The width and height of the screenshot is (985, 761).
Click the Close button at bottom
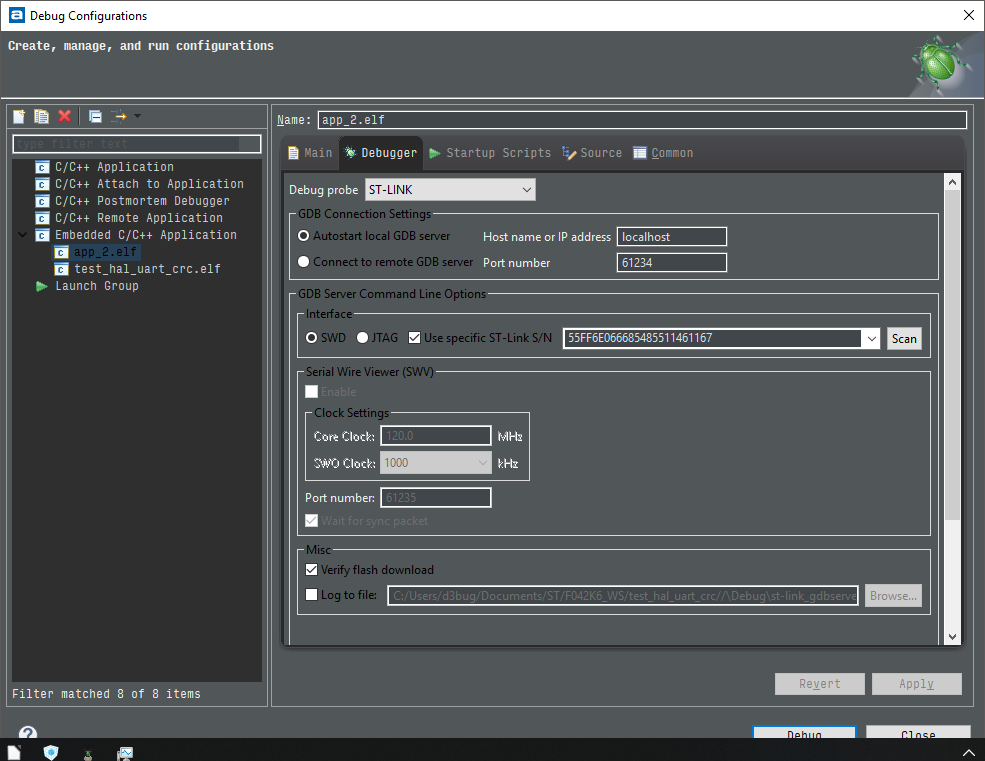point(918,733)
